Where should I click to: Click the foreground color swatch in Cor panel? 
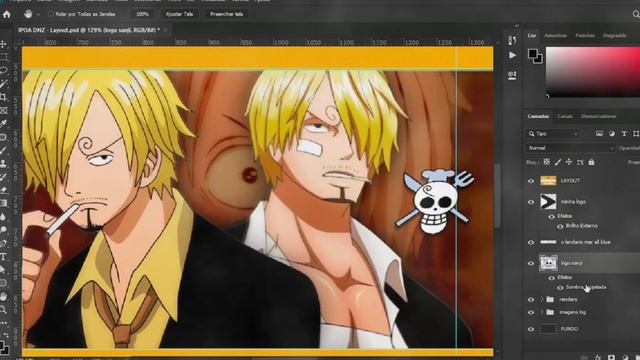(x=533, y=54)
